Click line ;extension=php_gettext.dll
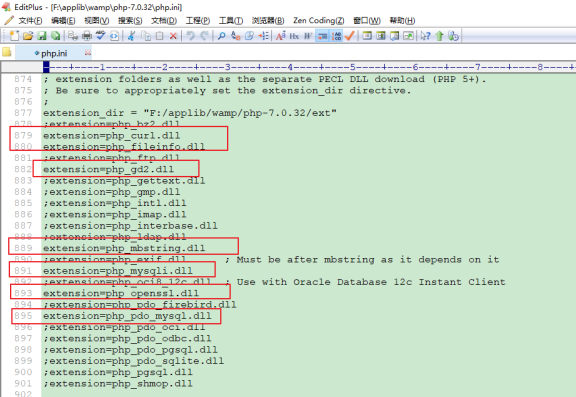 point(124,181)
